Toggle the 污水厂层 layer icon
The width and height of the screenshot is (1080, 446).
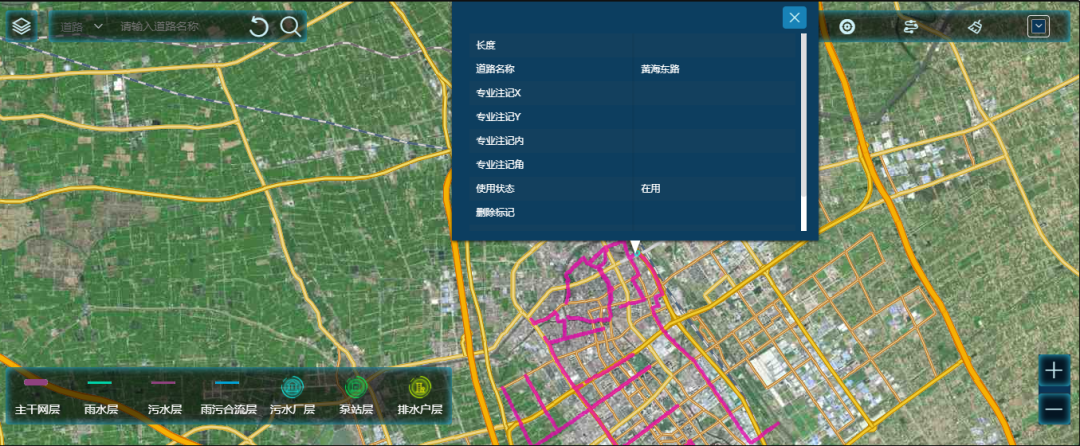(292, 387)
